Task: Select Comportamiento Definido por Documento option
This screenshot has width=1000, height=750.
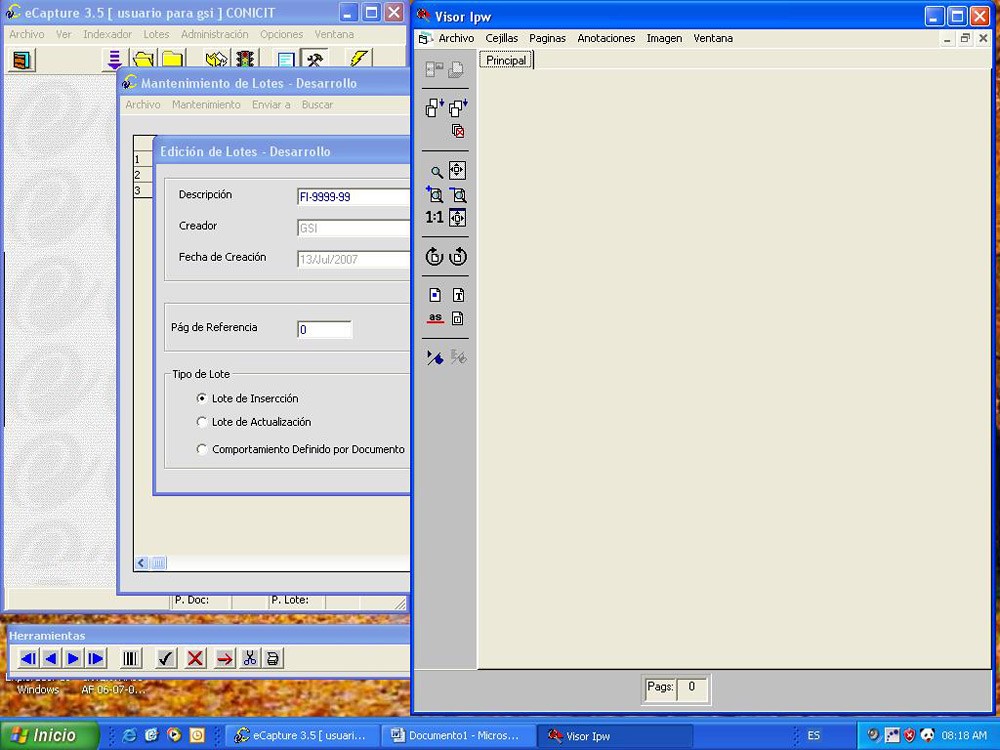Action: [202, 449]
